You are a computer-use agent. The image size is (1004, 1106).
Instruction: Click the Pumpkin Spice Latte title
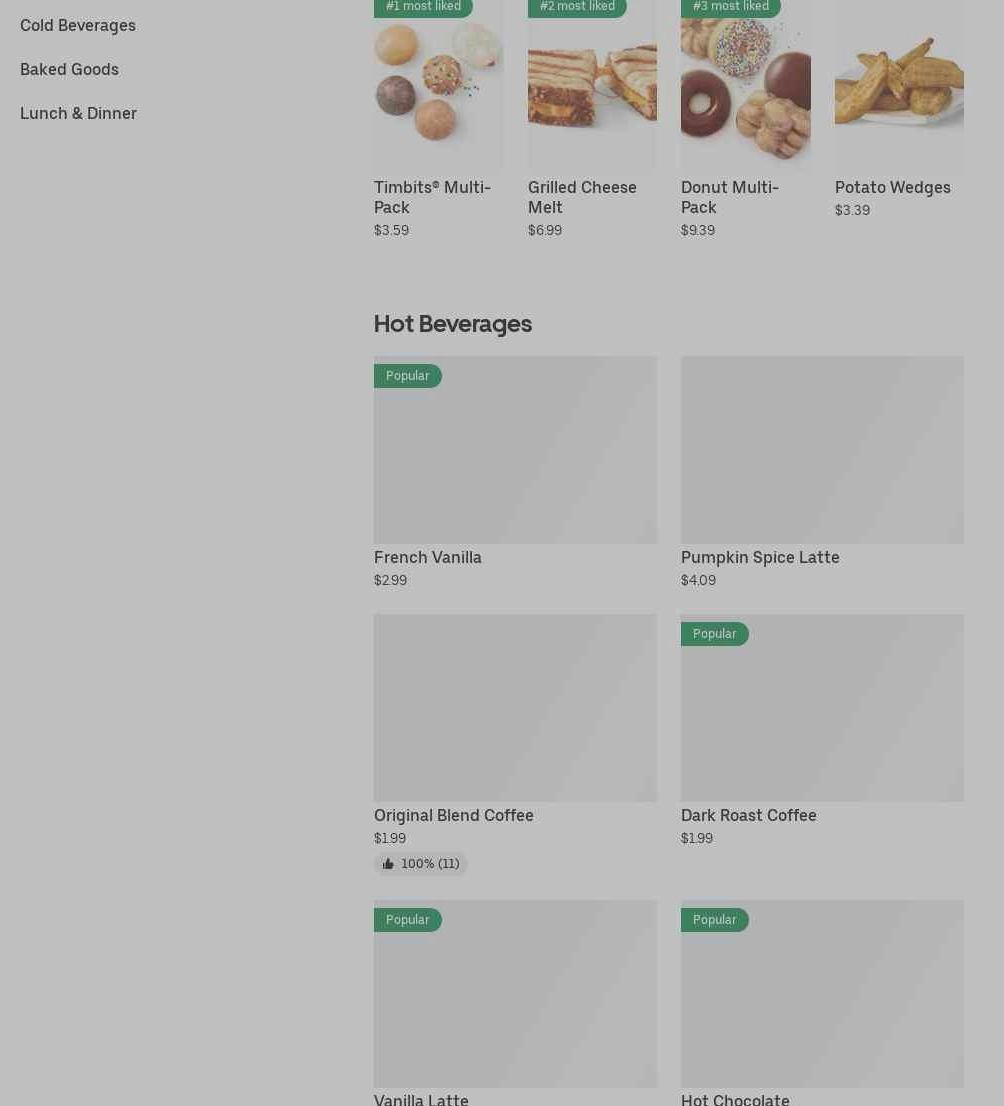pos(760,557)
